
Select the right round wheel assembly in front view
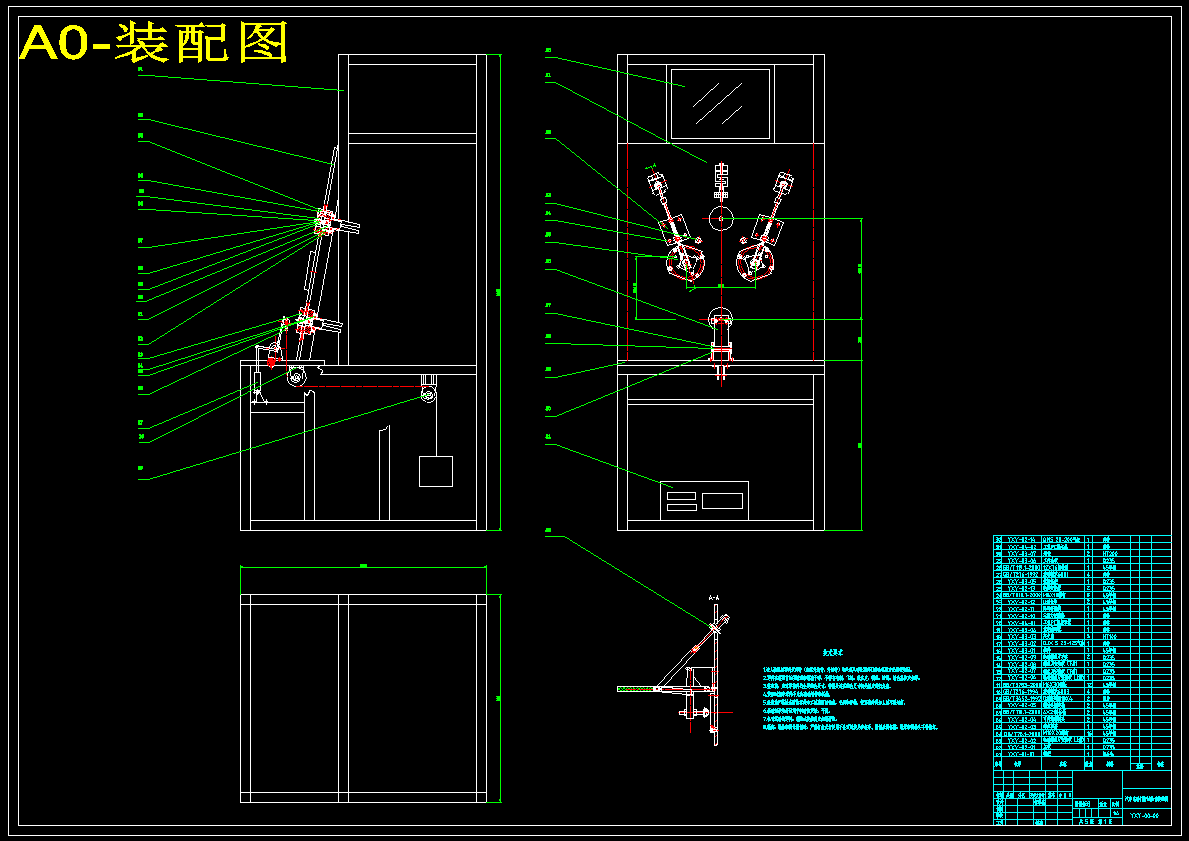point(755,262)
